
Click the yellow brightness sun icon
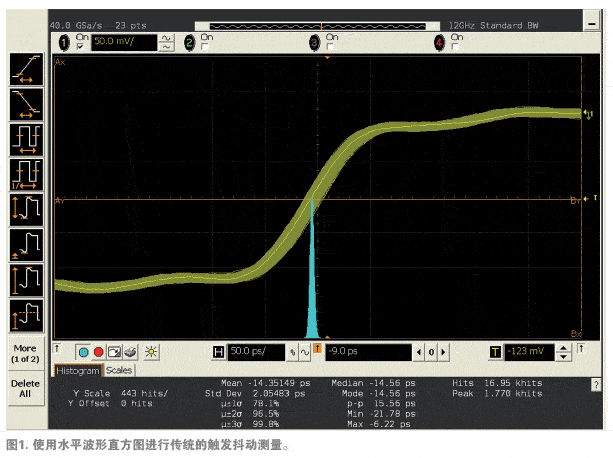[151, 352]
